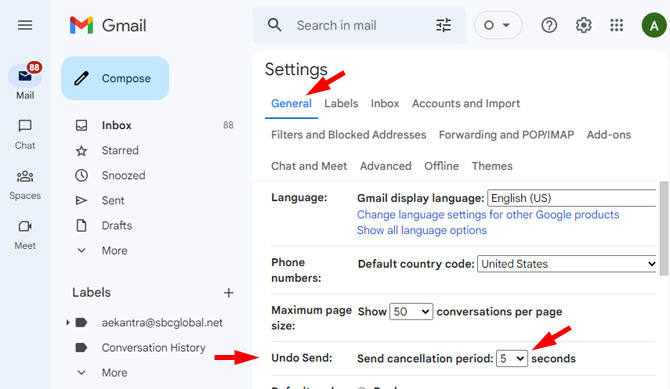This screenshot has width=670, height=389.
Task: Switch to the General settings tab
Action: click(x=291, y=103)
